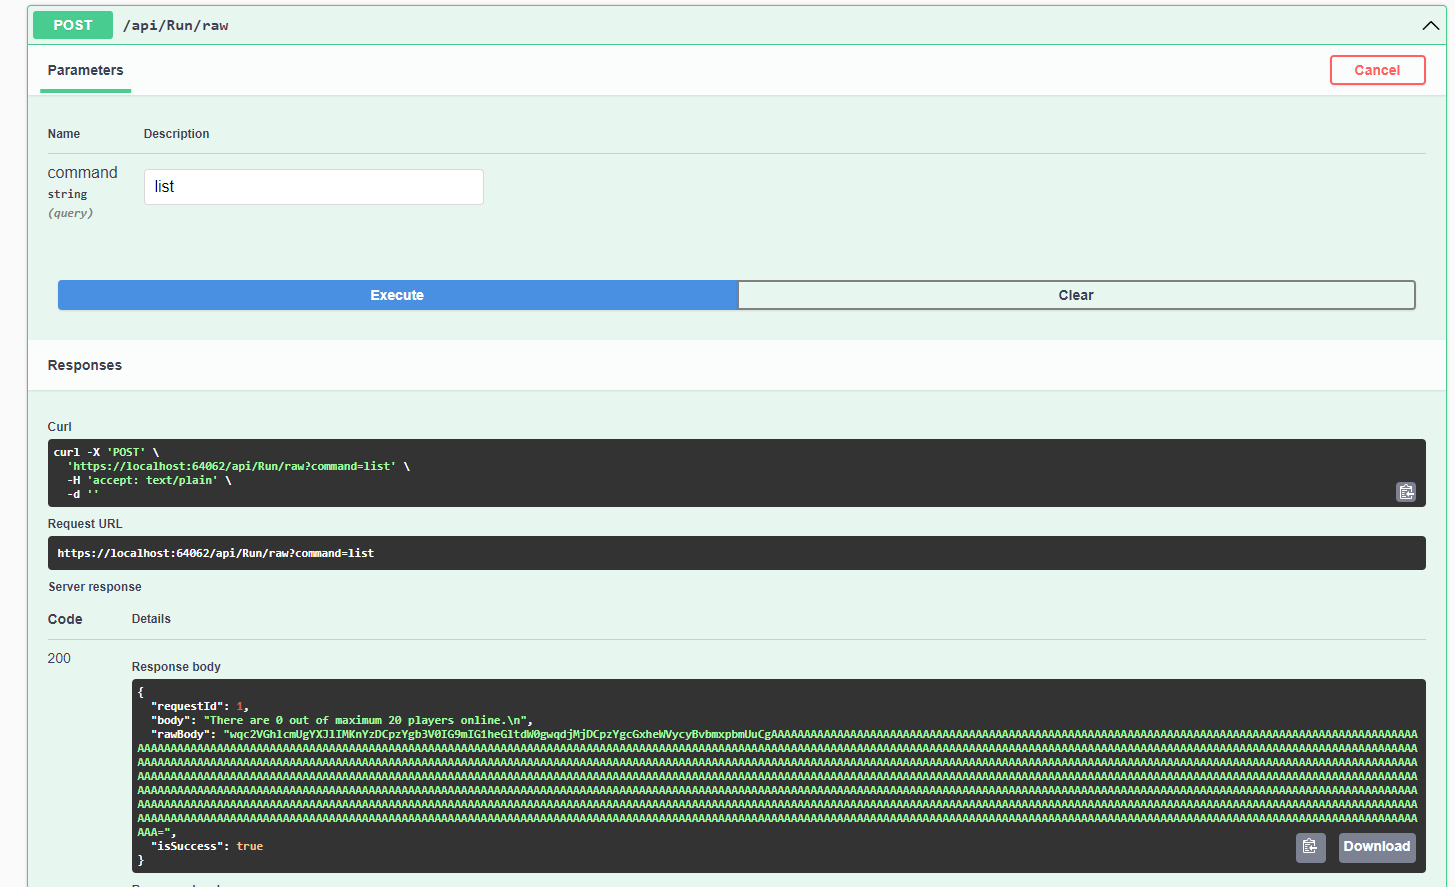Click the Responses section header
Viewport: 1455px width, 887px height.
point(84,364)
